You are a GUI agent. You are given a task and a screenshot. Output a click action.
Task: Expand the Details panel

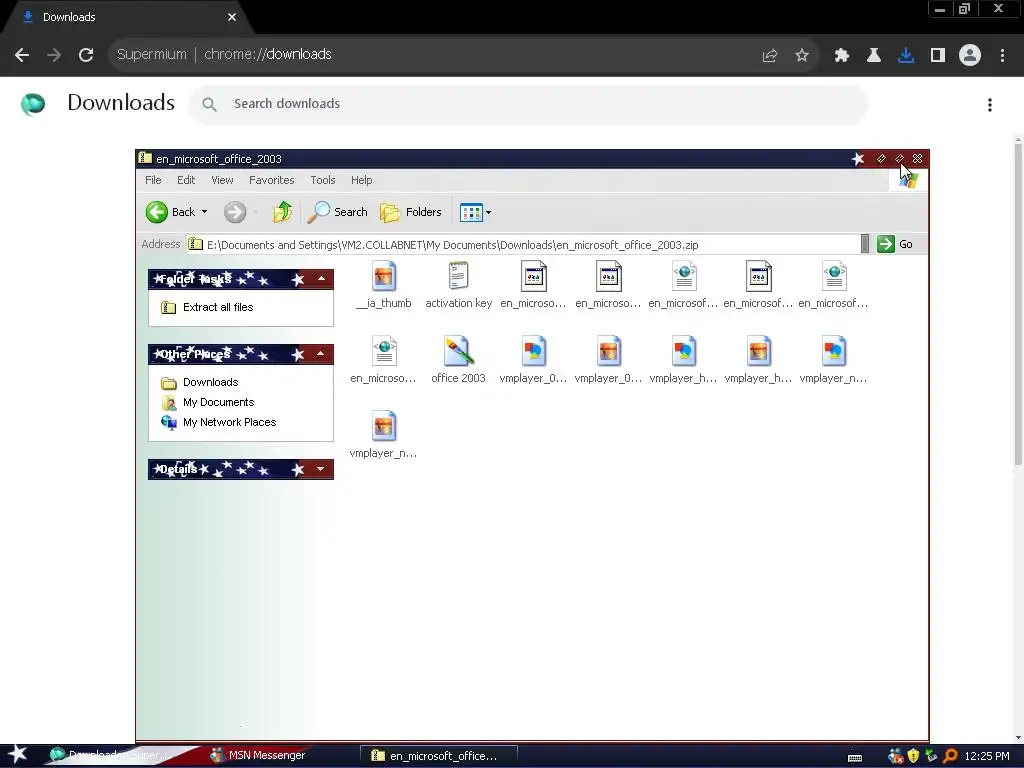321,469
